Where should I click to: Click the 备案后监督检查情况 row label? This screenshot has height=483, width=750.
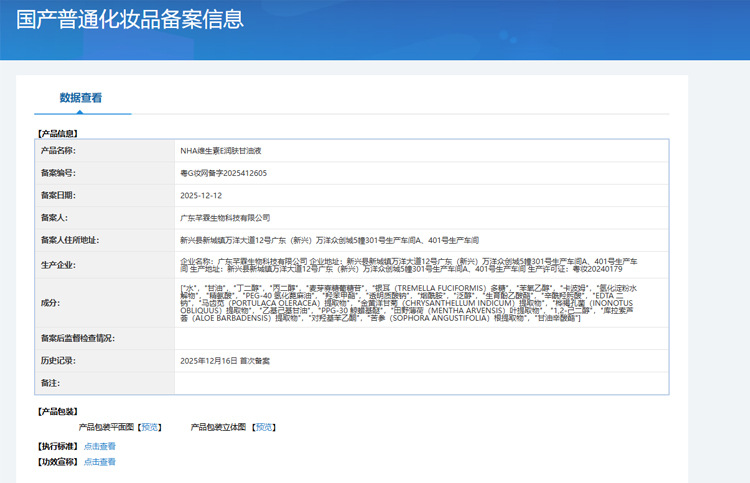tap(77, 339)
